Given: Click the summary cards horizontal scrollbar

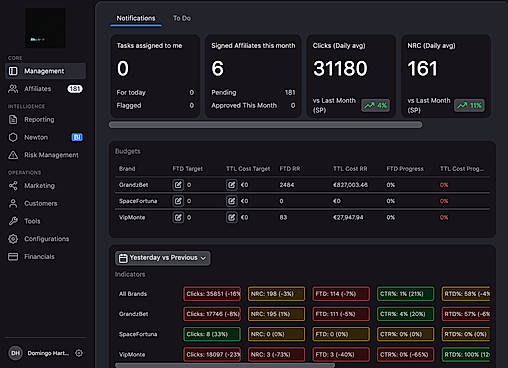Looking at the screenshot, I should tap(266, 125).
